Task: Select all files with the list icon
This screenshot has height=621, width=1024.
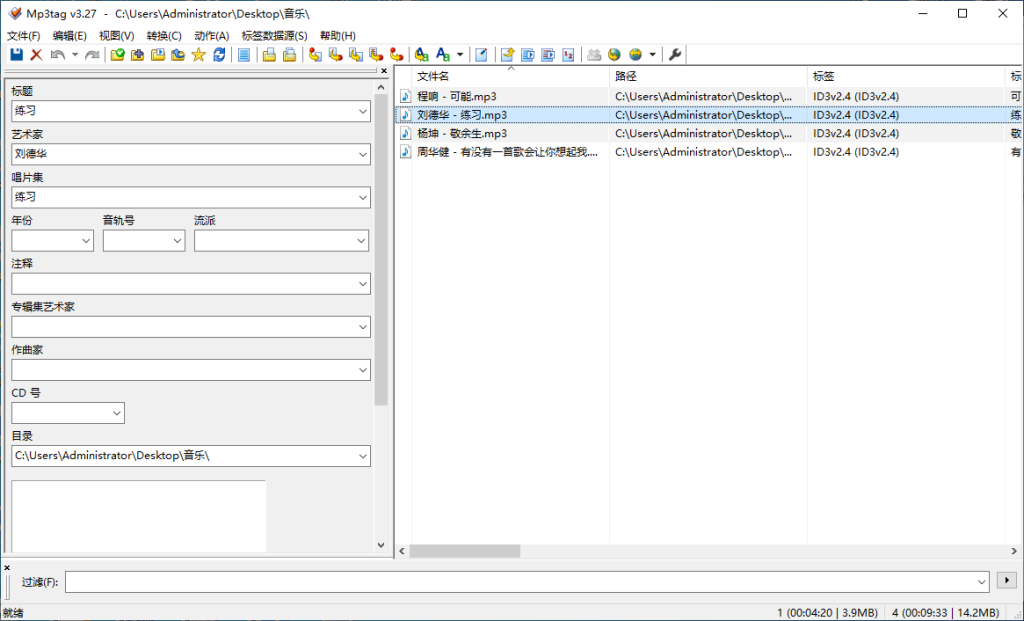Action: coord(244,55)
